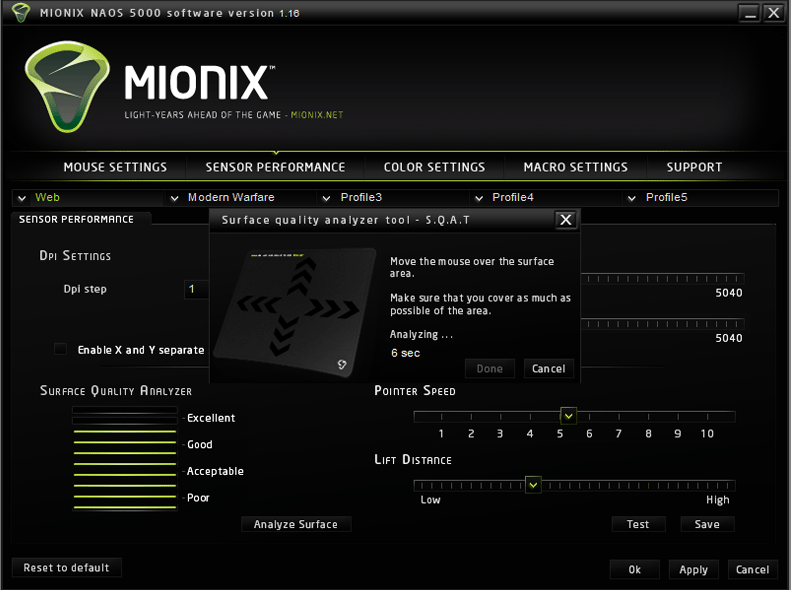
Task: Save the lift distance setting
Action: click(707, 524)
